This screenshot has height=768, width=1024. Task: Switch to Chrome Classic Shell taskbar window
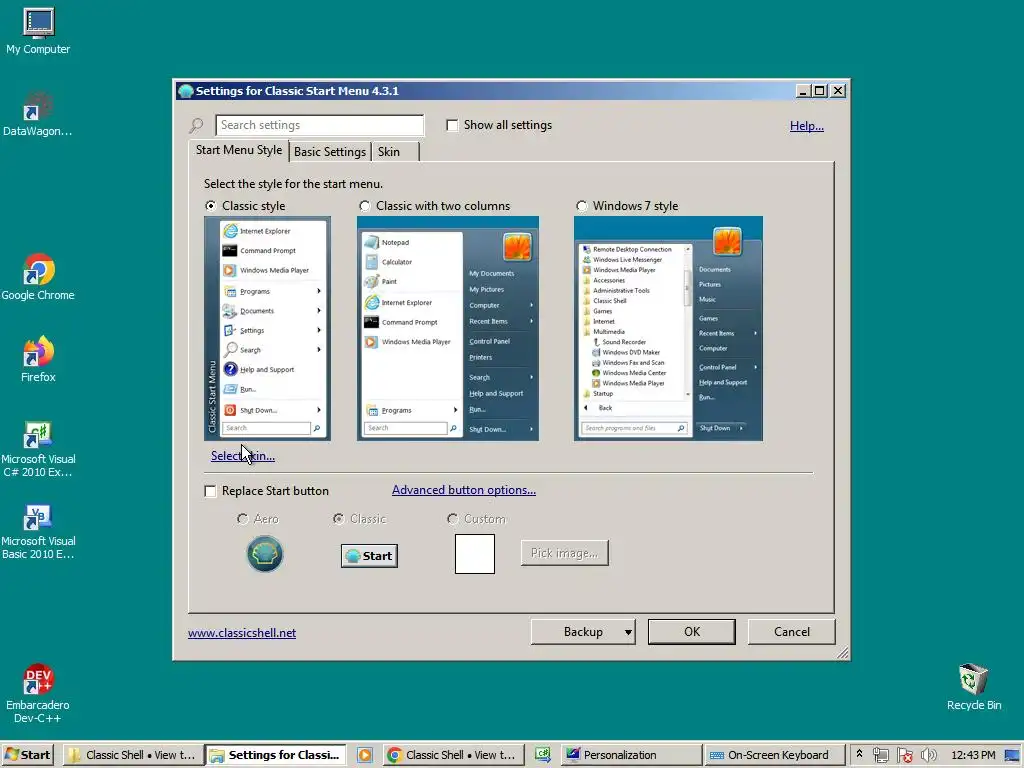pyautogui.click(x=454, y=755)
